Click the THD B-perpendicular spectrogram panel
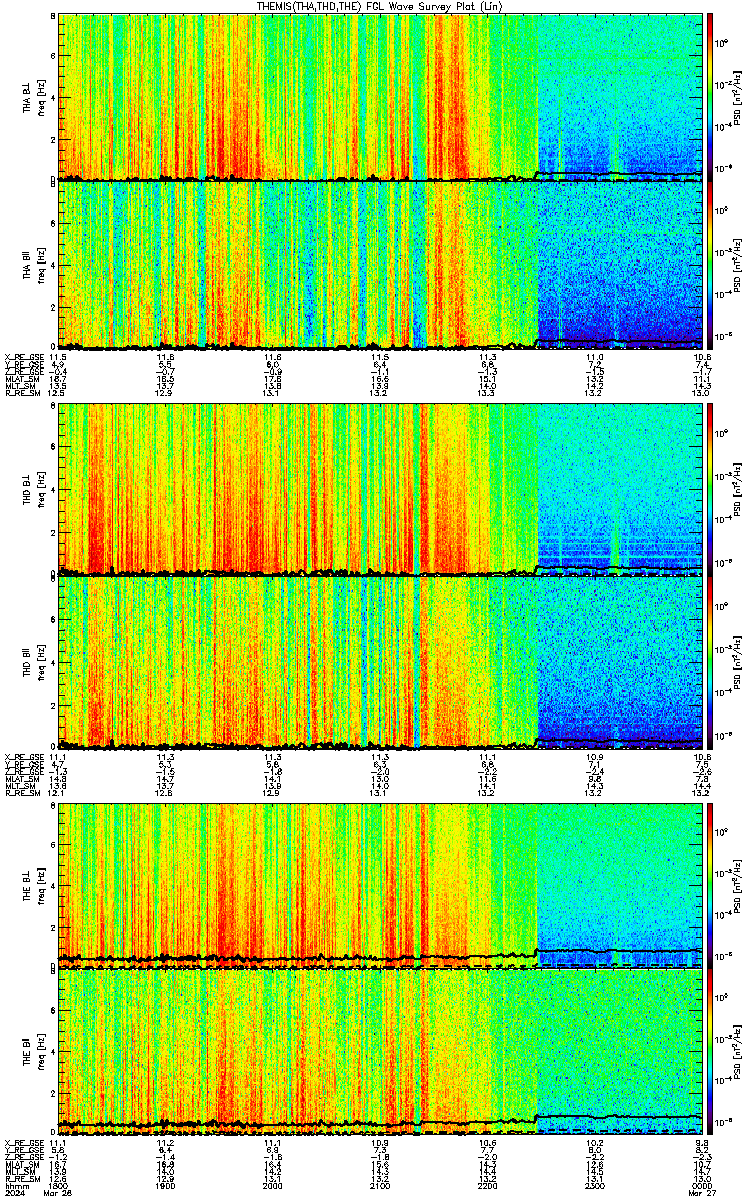The height and width of the screenshot is (1200, 750). [380, 490]
